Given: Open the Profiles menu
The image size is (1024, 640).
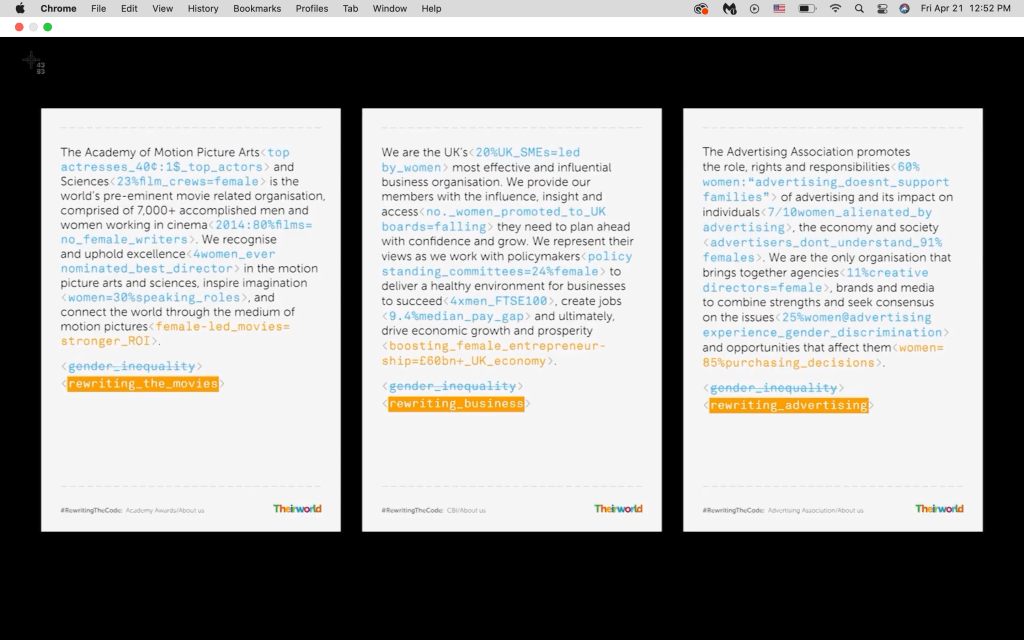Looking at the screenshot, I should coord(312,8).
